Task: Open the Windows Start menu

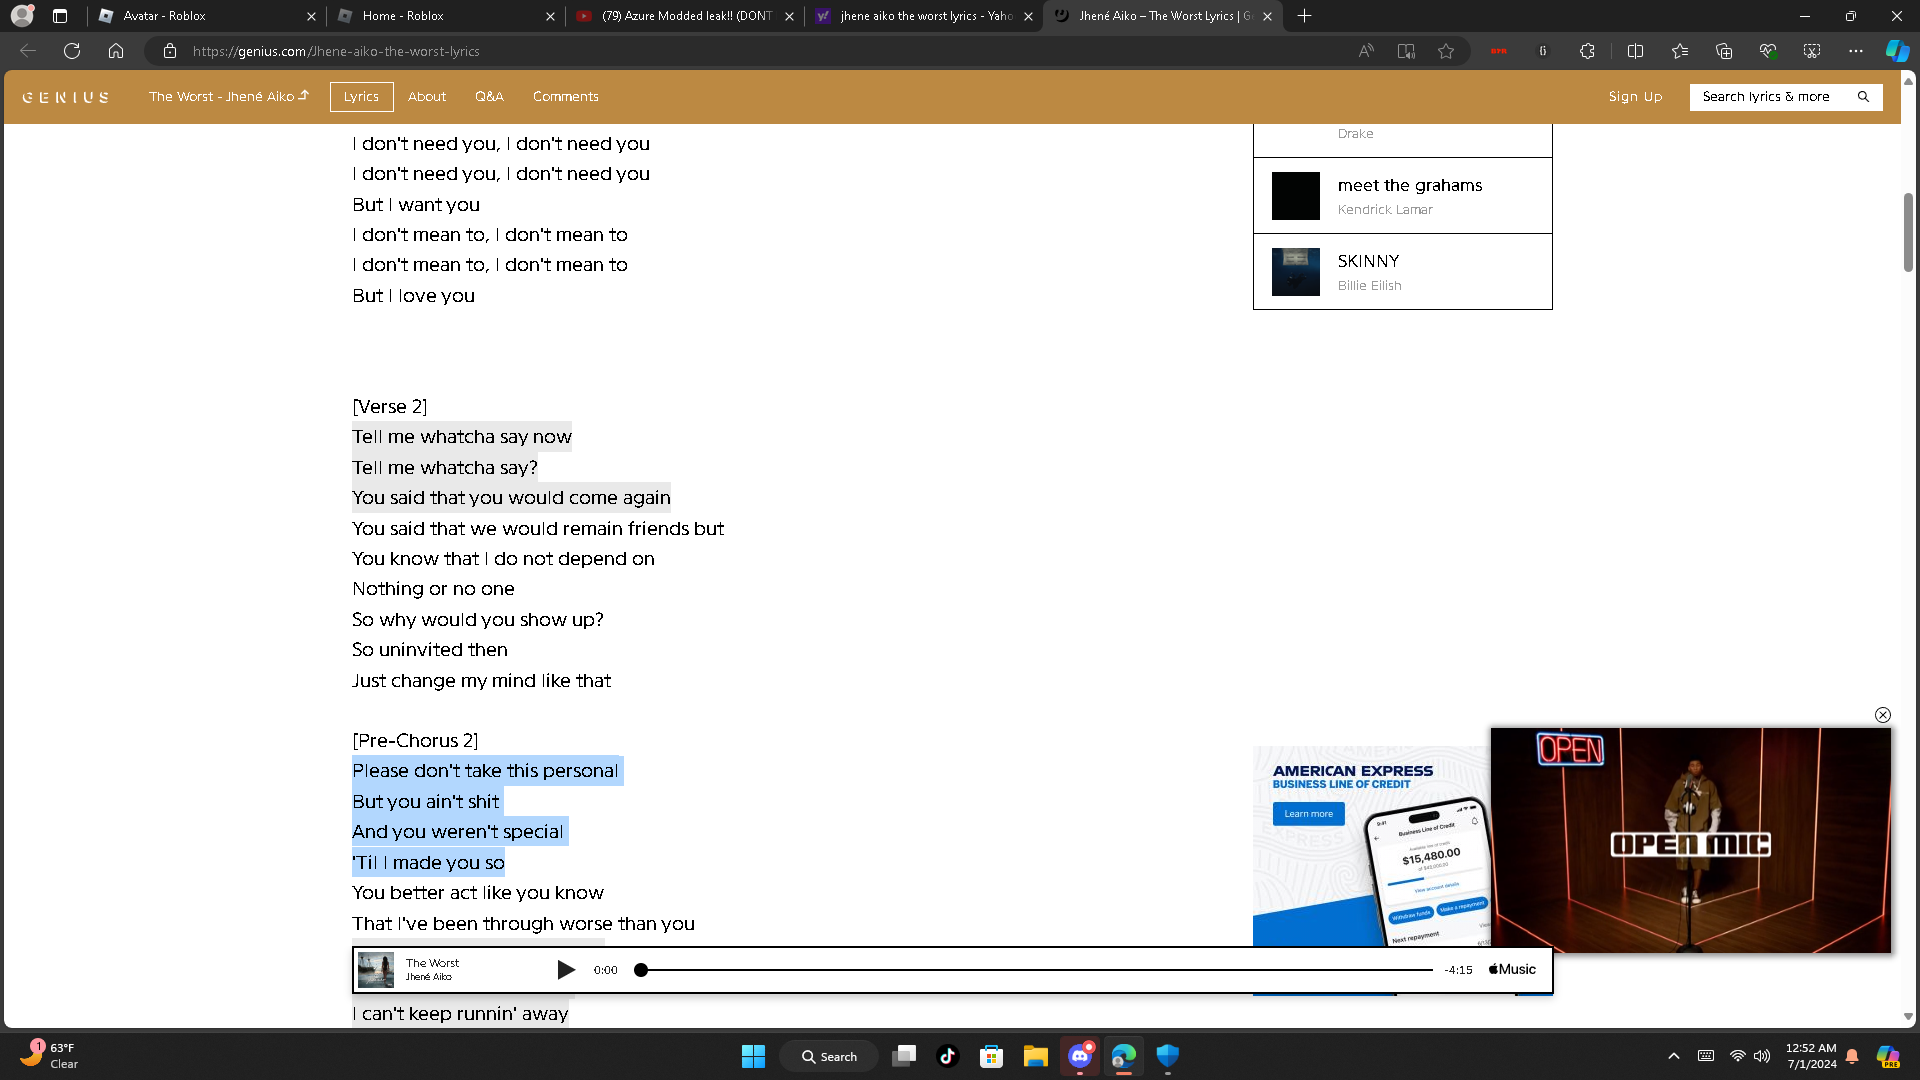Action: coord(753,1056)
